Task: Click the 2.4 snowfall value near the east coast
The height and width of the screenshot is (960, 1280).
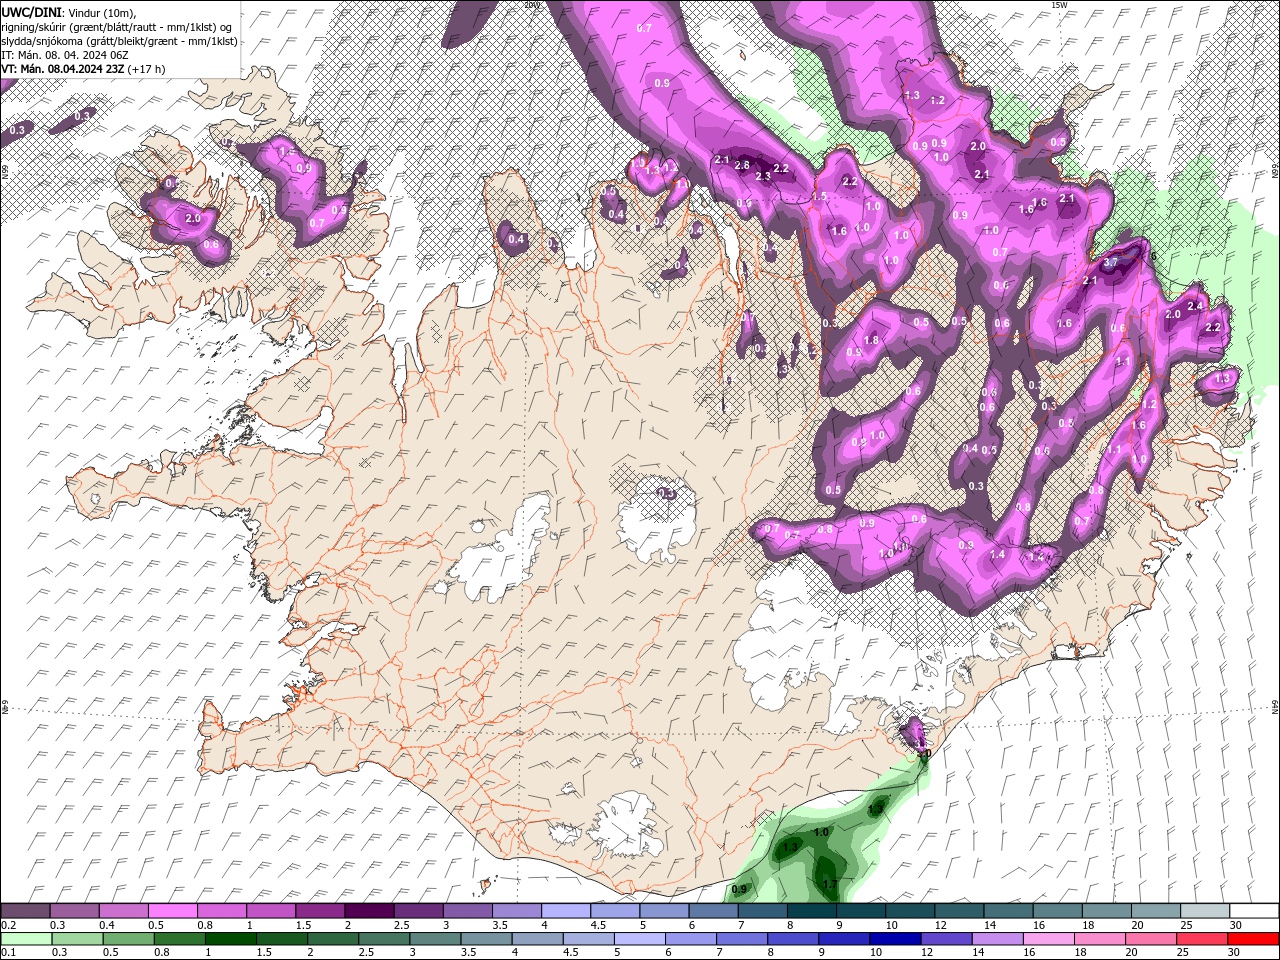Action: coord(1194,306)
